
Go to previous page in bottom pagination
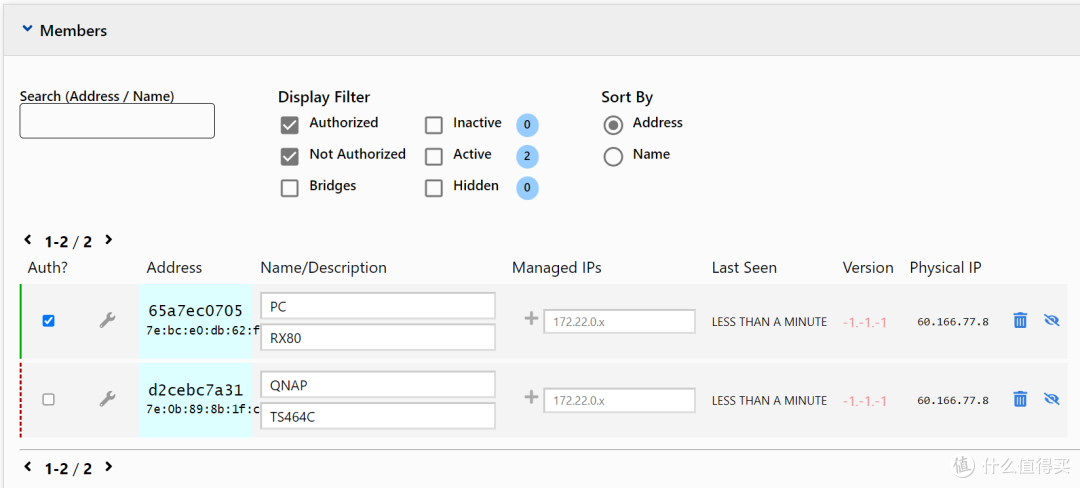point(28,467)
